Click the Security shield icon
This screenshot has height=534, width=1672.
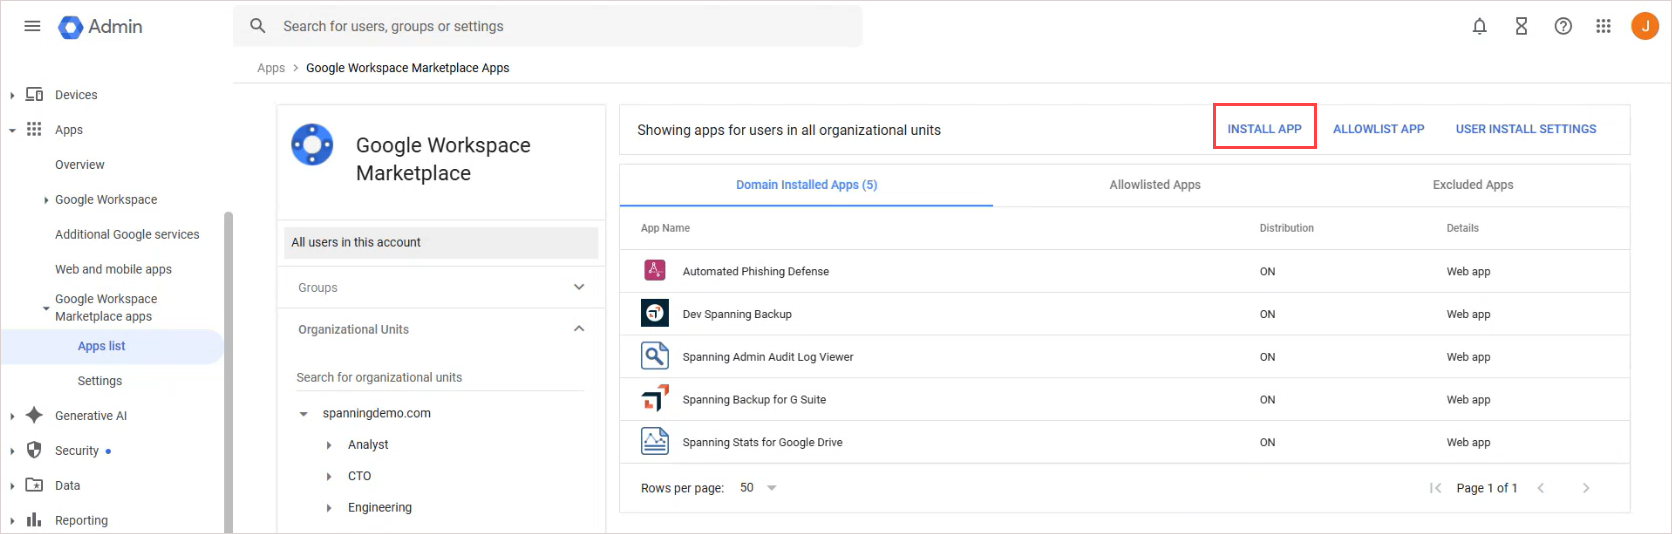click(x=34, y=450)
